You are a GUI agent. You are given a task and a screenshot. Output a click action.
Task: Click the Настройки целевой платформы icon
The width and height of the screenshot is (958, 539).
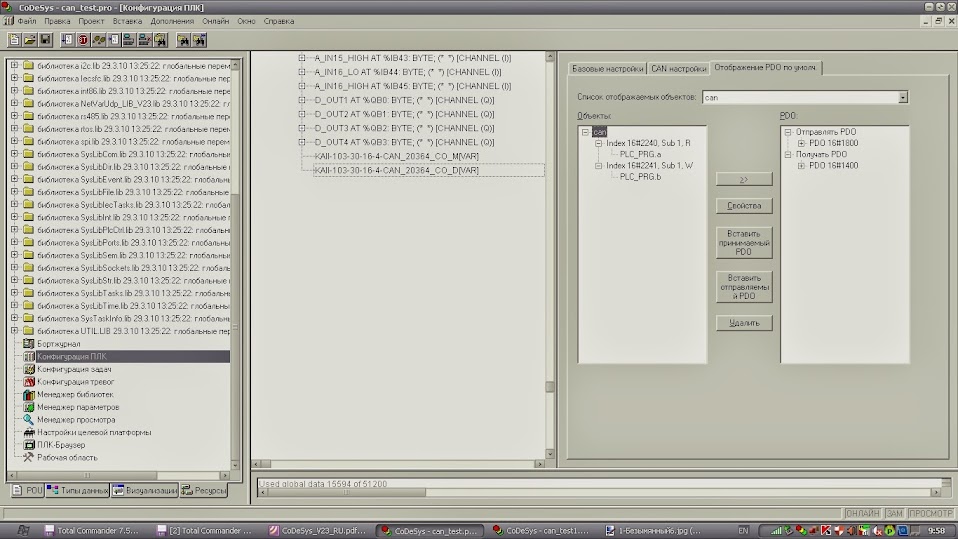[29, 432]
